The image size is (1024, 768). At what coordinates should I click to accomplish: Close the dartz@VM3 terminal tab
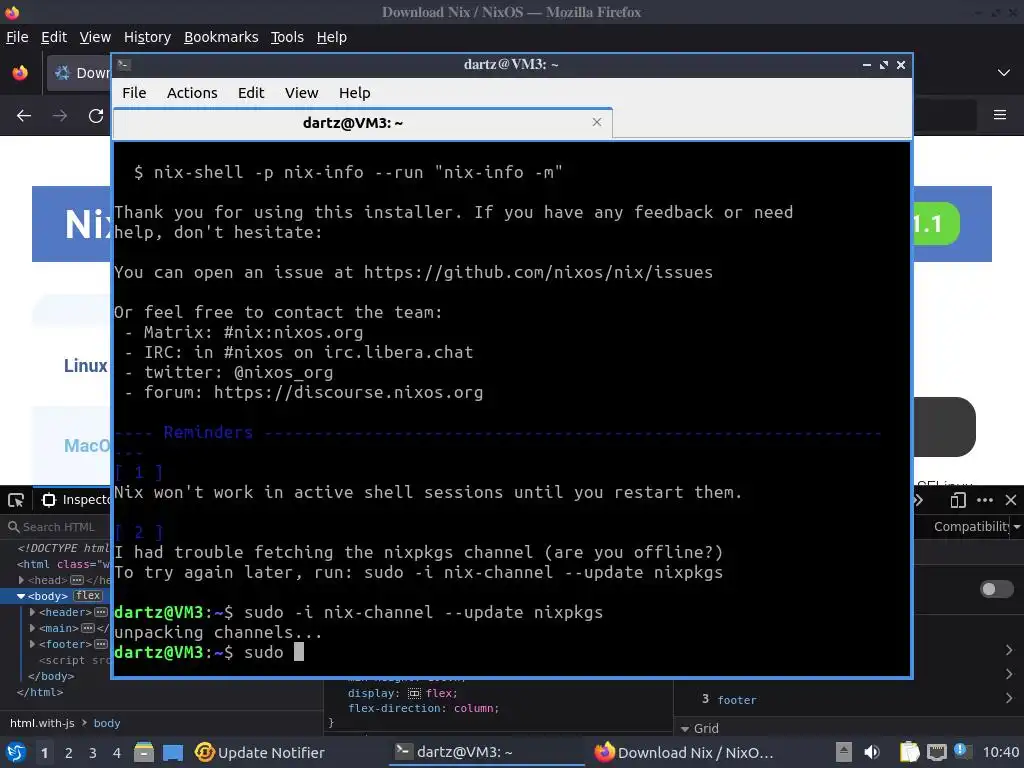coord(596,122)
